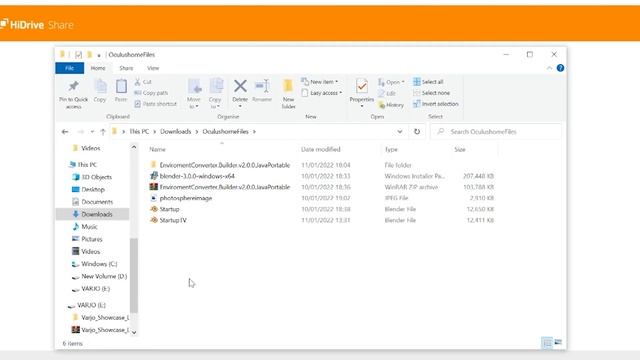640x360 pixels.
Task: Click Select none in the ribbon
Action: pyautogui.click(x=431, y=93)
